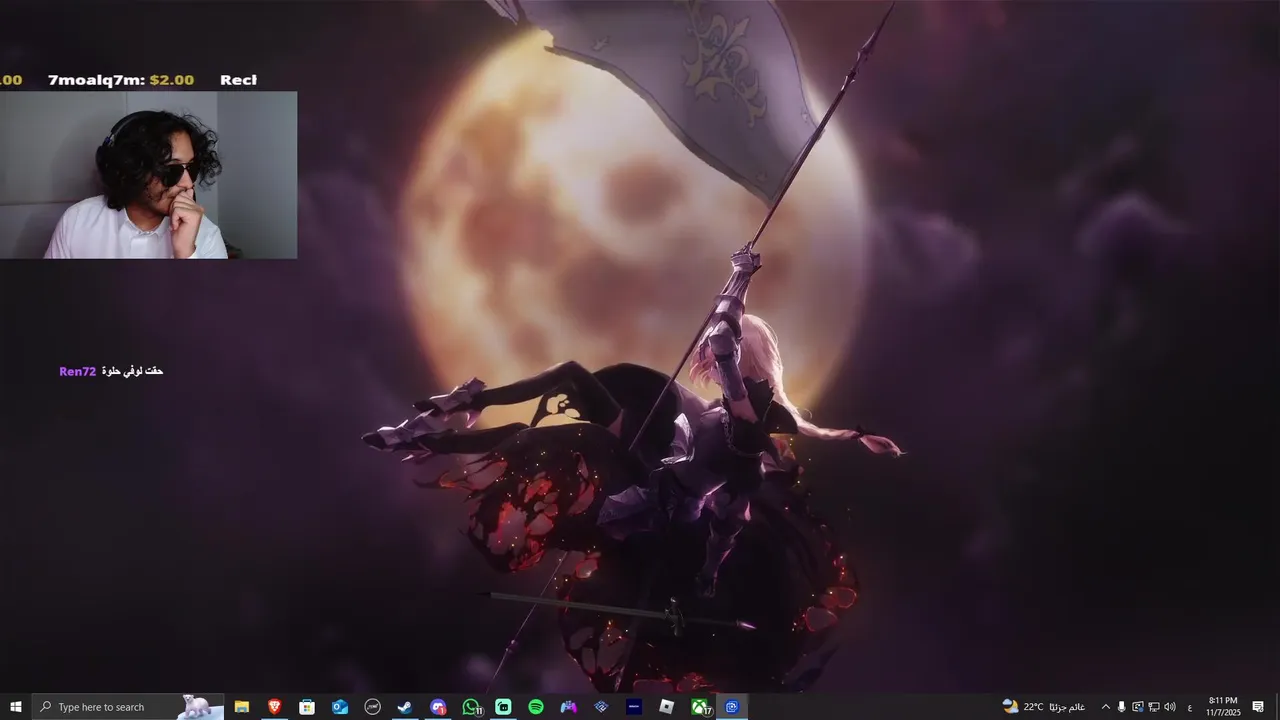1280x720 pixels.
Task: Open Microsoft Store from the taskbar
Action: tap(307, 707)
